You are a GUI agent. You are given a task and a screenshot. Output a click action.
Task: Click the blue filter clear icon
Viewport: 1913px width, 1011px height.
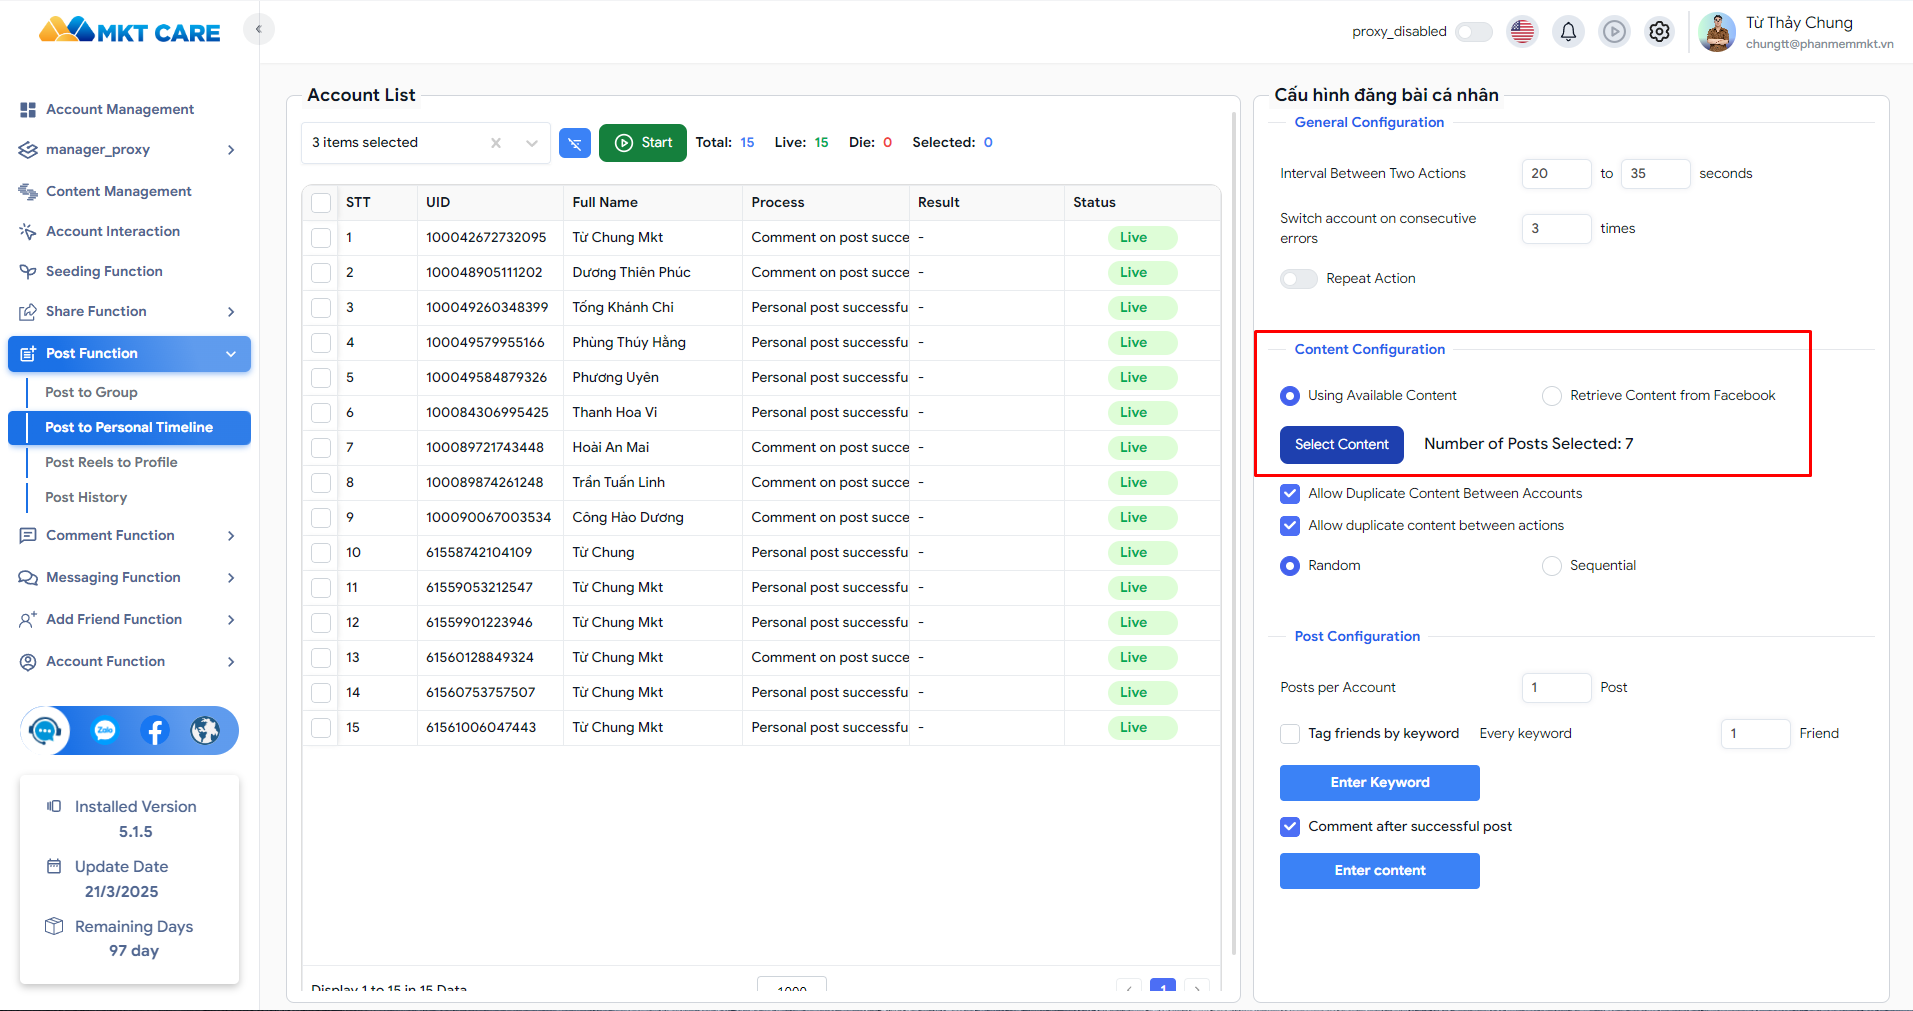[575, 143]
